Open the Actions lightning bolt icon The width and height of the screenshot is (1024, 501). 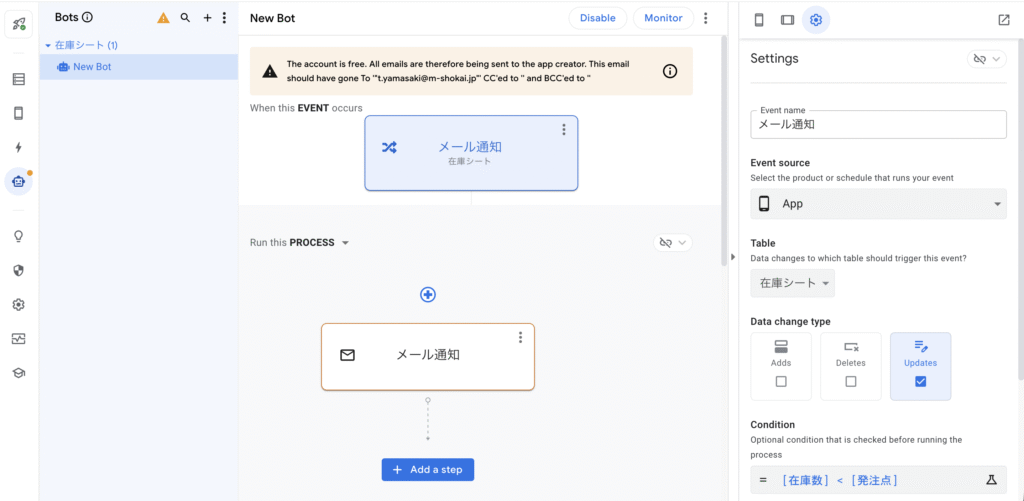pyautogui.click(x=18, y=147)
